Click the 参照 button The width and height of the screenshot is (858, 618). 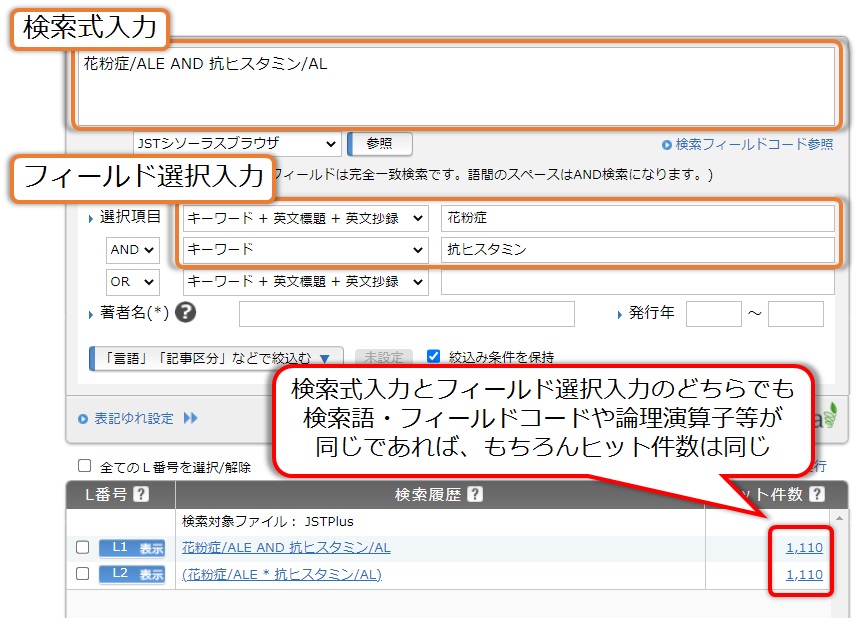click(x=380, y=144)
